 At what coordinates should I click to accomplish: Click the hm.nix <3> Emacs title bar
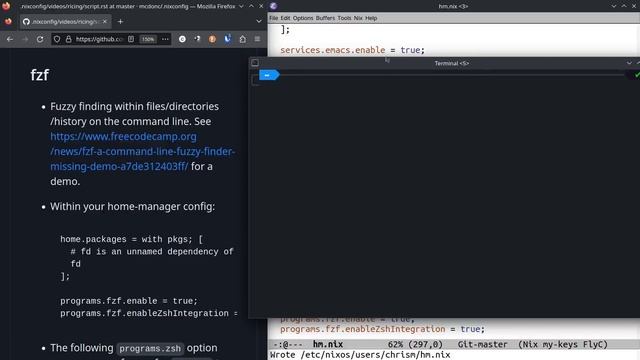(x=453, y=6)
